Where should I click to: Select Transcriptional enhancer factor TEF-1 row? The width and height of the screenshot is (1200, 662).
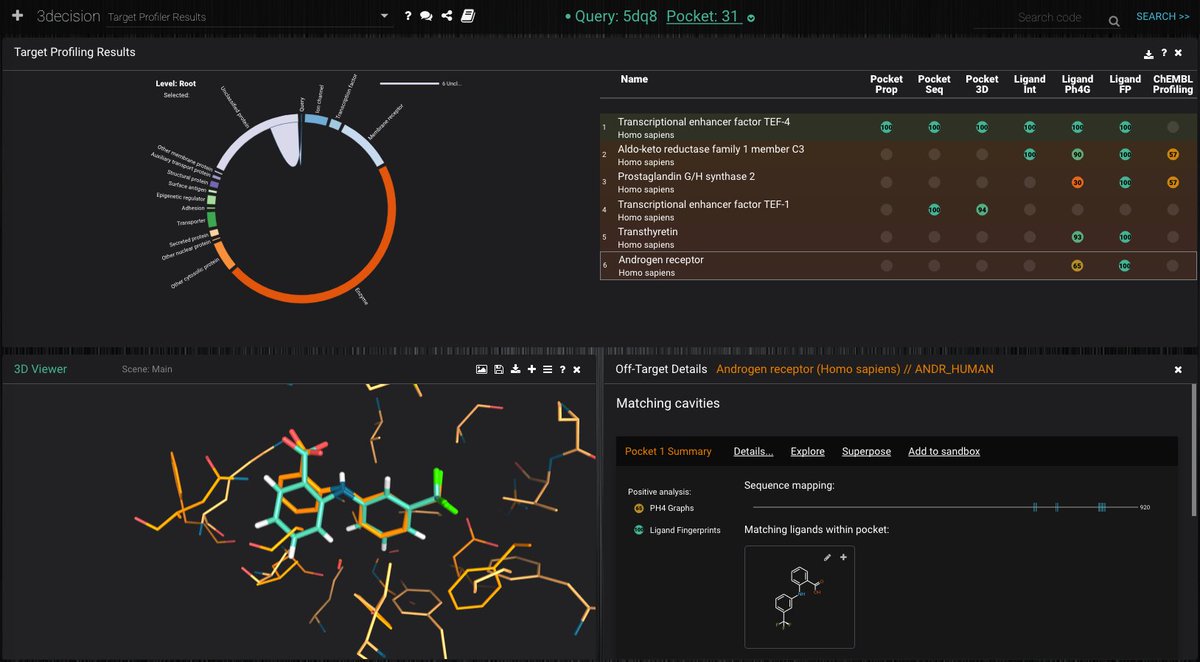[x=898, y=210]
